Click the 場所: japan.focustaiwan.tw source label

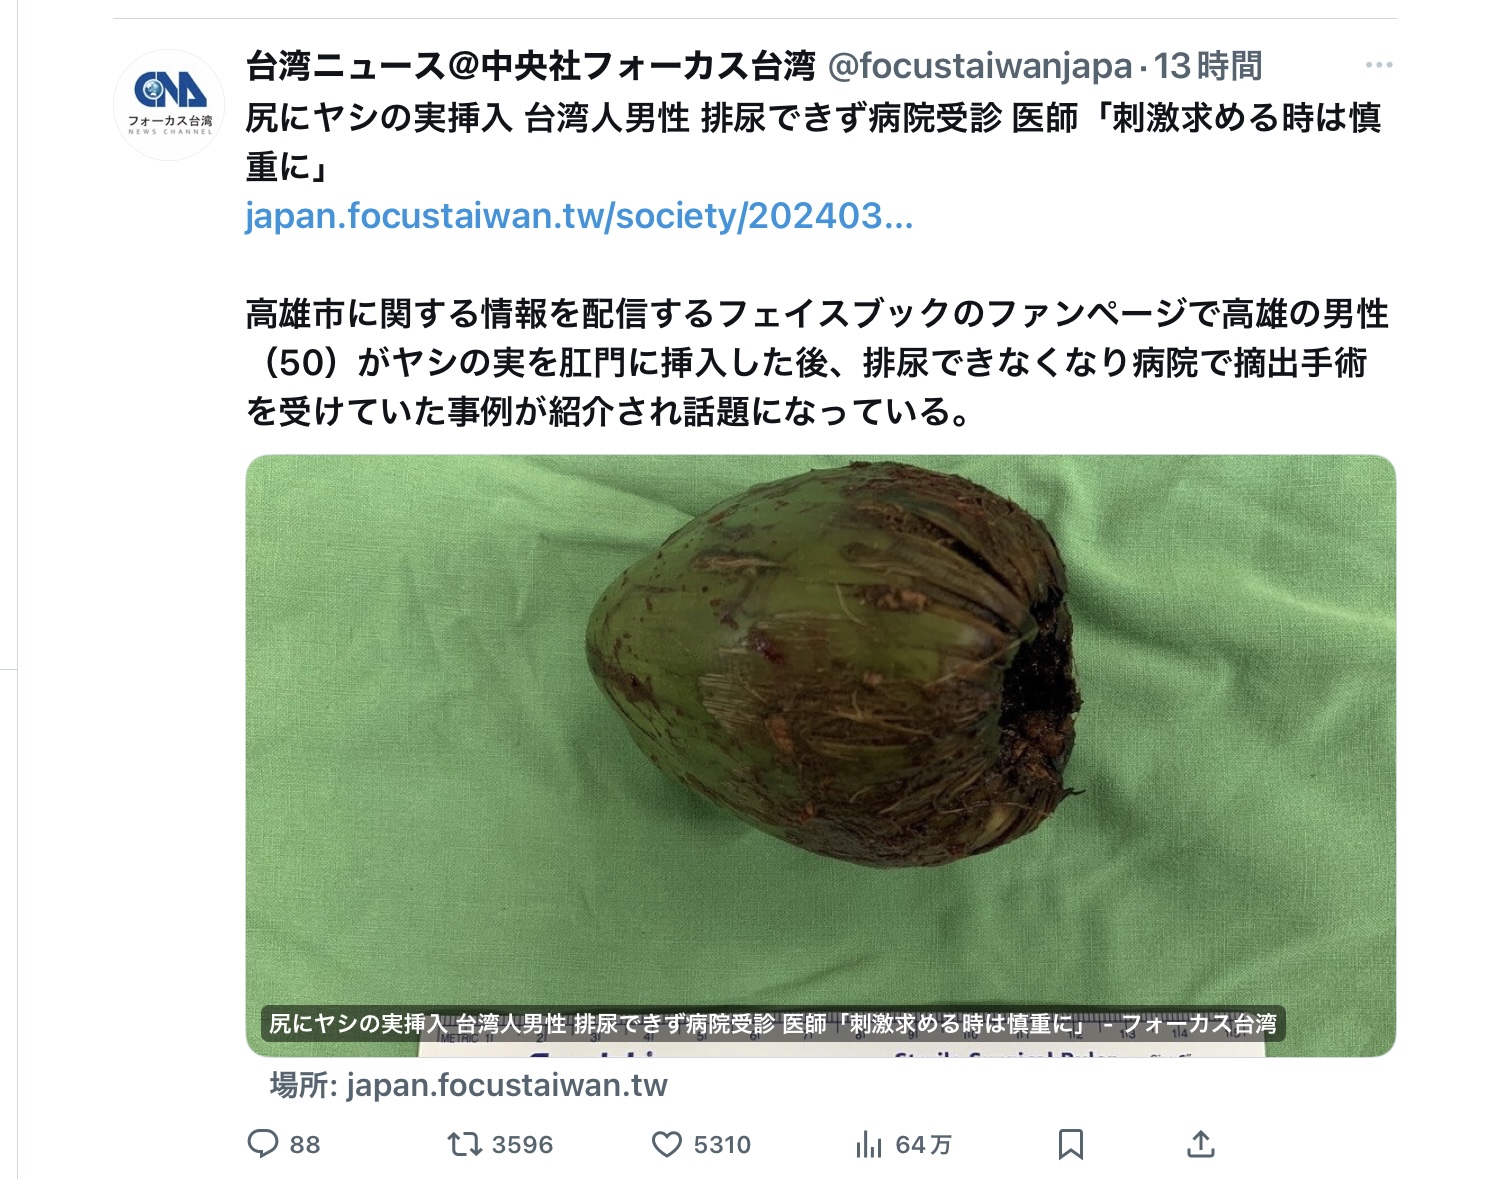pos(468,1086)
